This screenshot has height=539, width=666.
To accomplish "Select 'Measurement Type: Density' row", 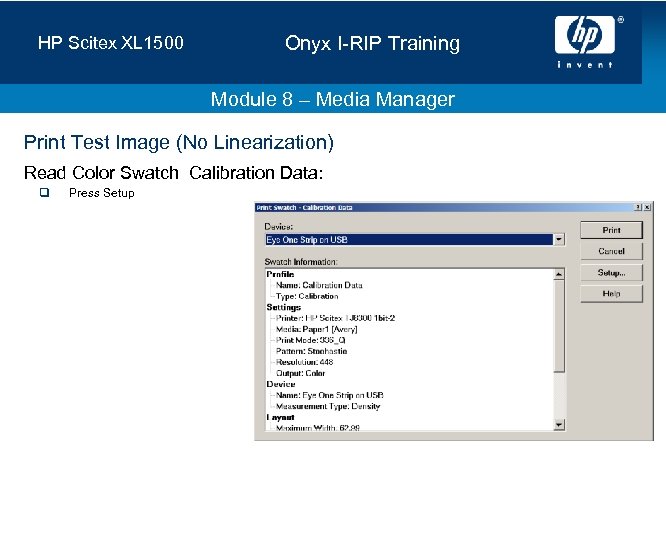I will pos(328,406).
